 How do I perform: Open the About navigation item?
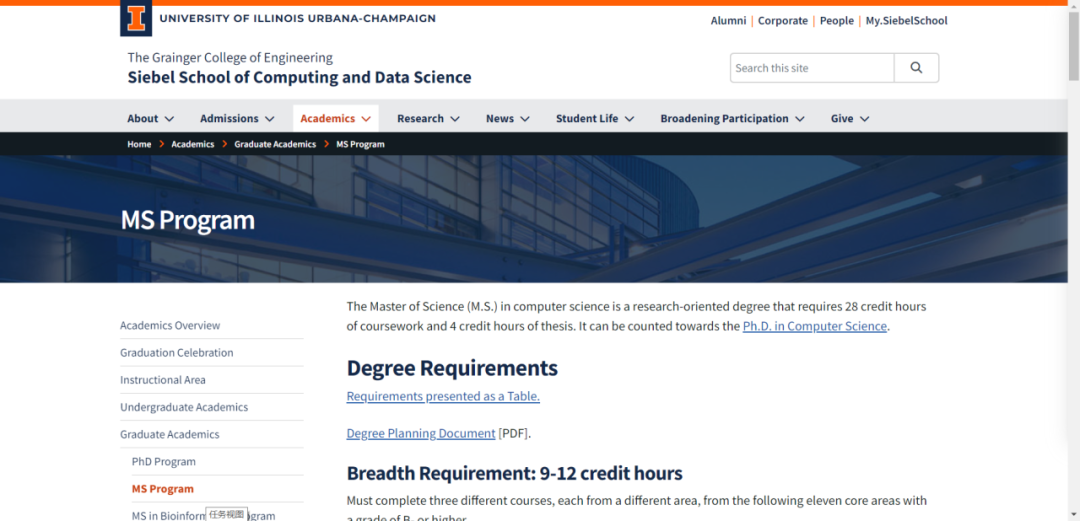143,119
